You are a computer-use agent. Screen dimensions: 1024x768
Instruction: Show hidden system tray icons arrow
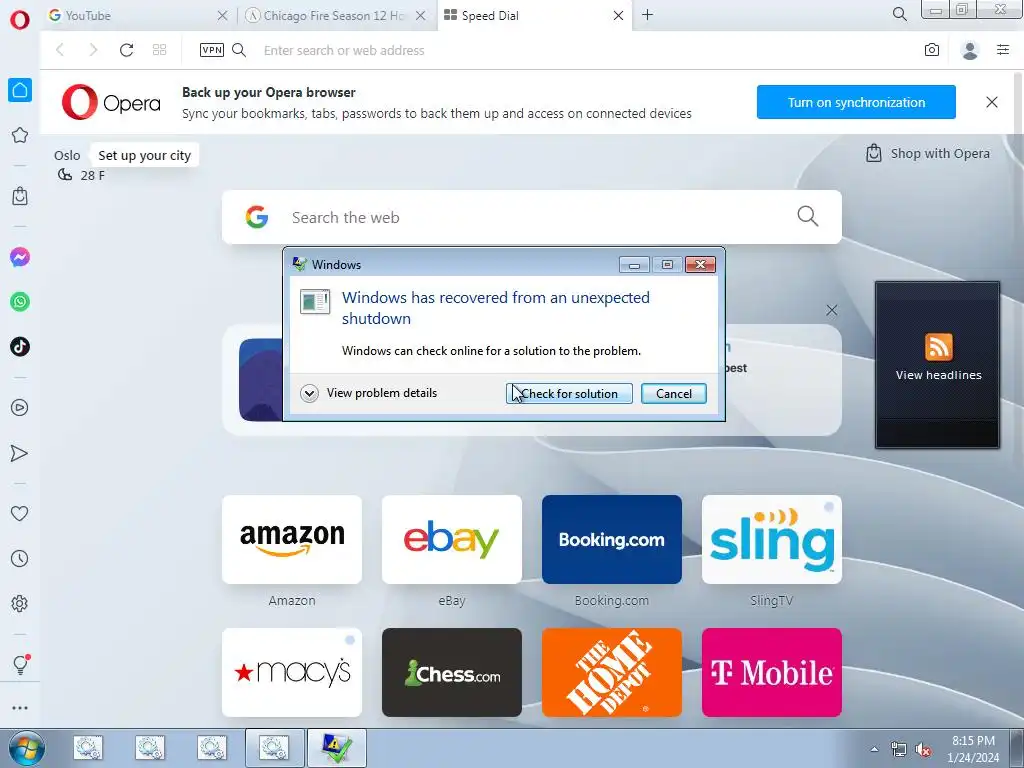874,749
